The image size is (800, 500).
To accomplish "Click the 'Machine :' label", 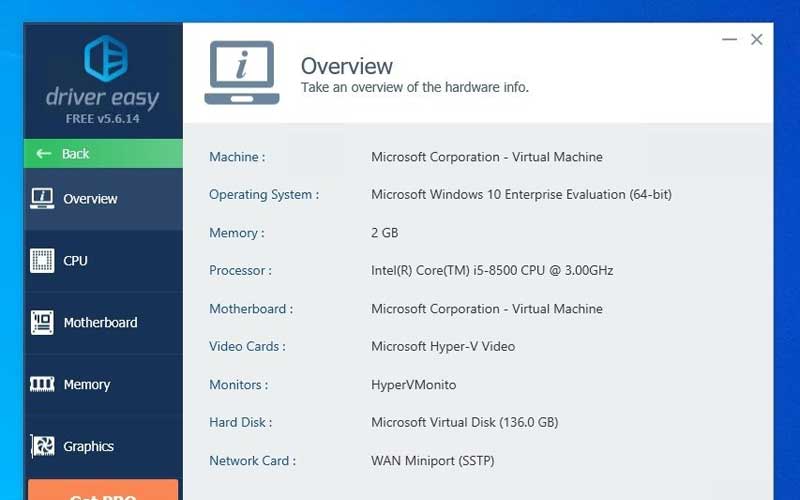I will 237,157.
